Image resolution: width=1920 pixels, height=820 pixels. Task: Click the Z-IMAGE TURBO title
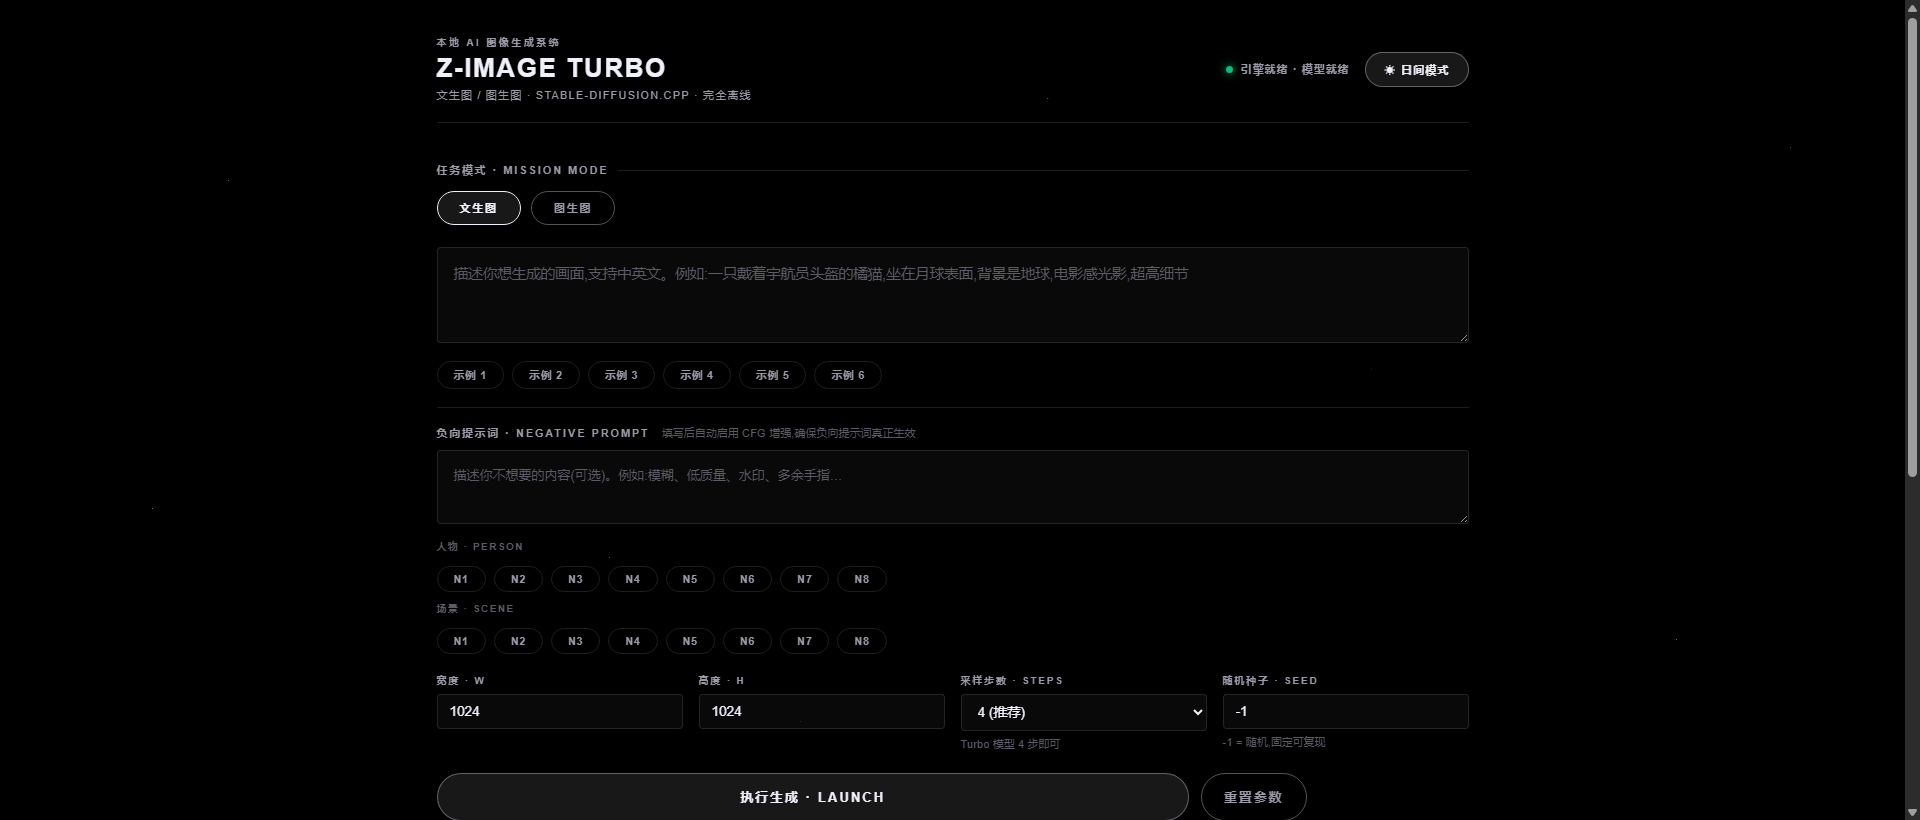(x=551, y=68)
